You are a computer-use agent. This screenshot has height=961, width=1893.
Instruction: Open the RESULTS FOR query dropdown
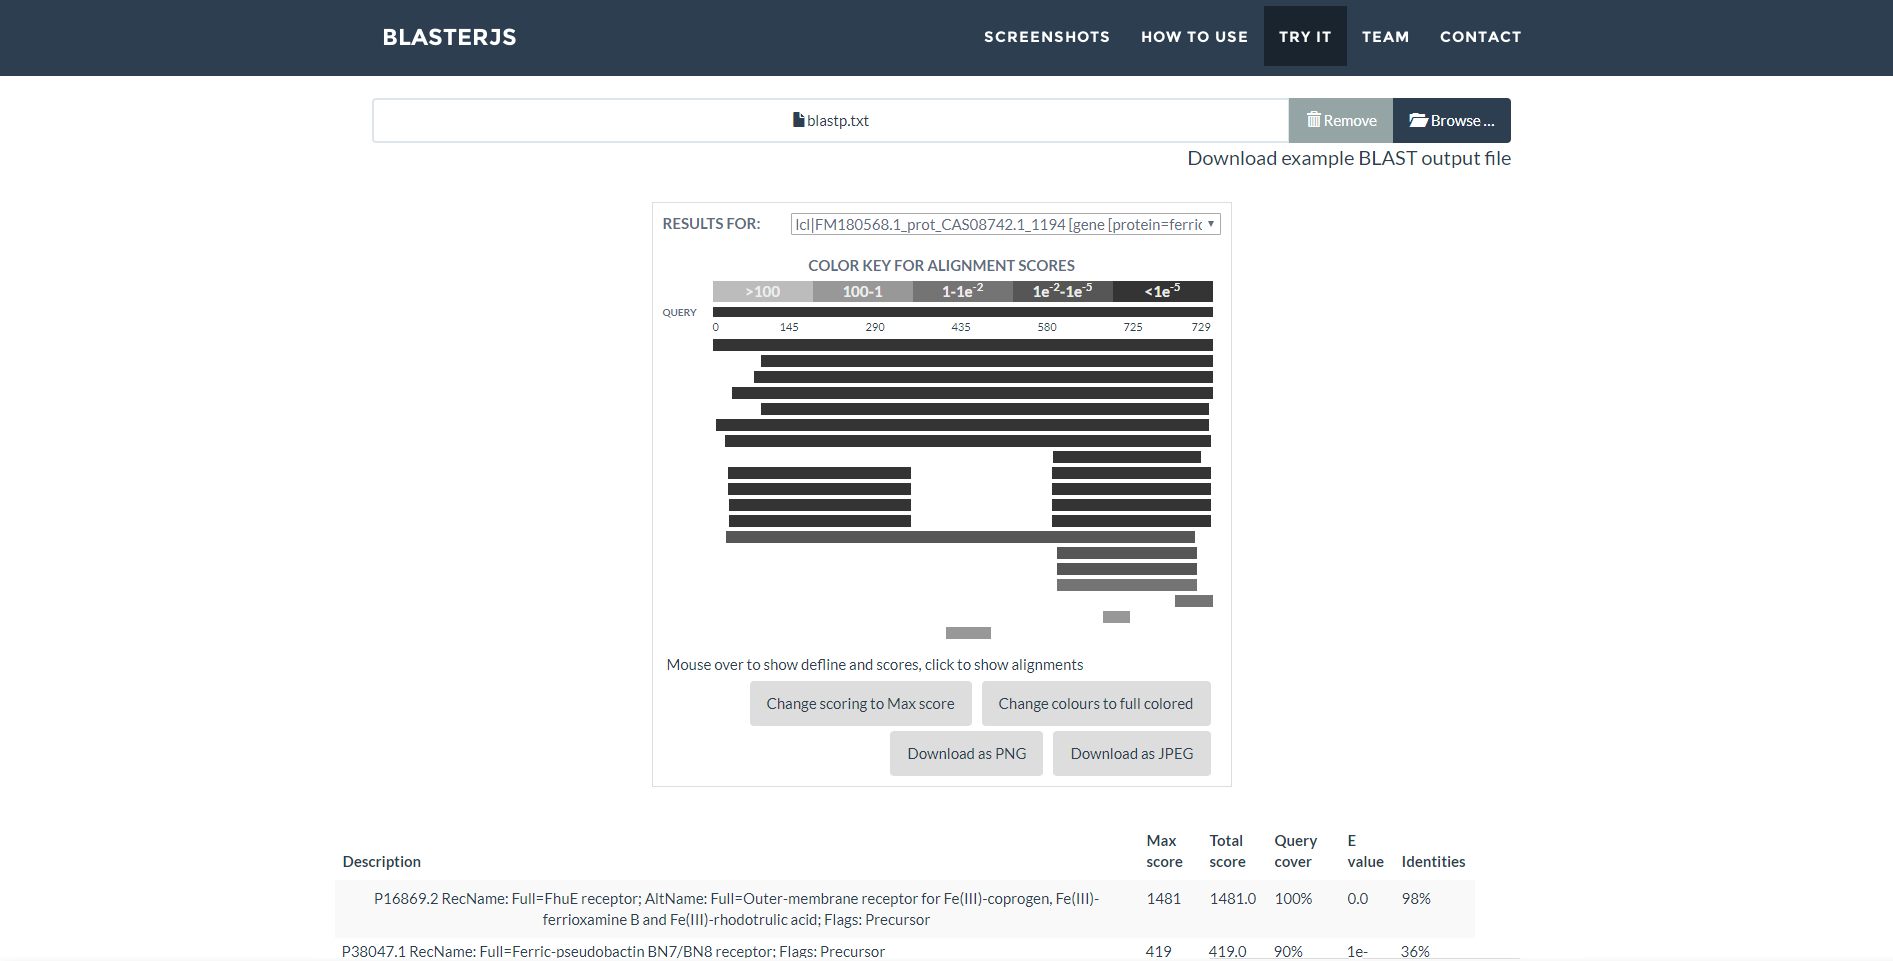(x=1004, y=224)
